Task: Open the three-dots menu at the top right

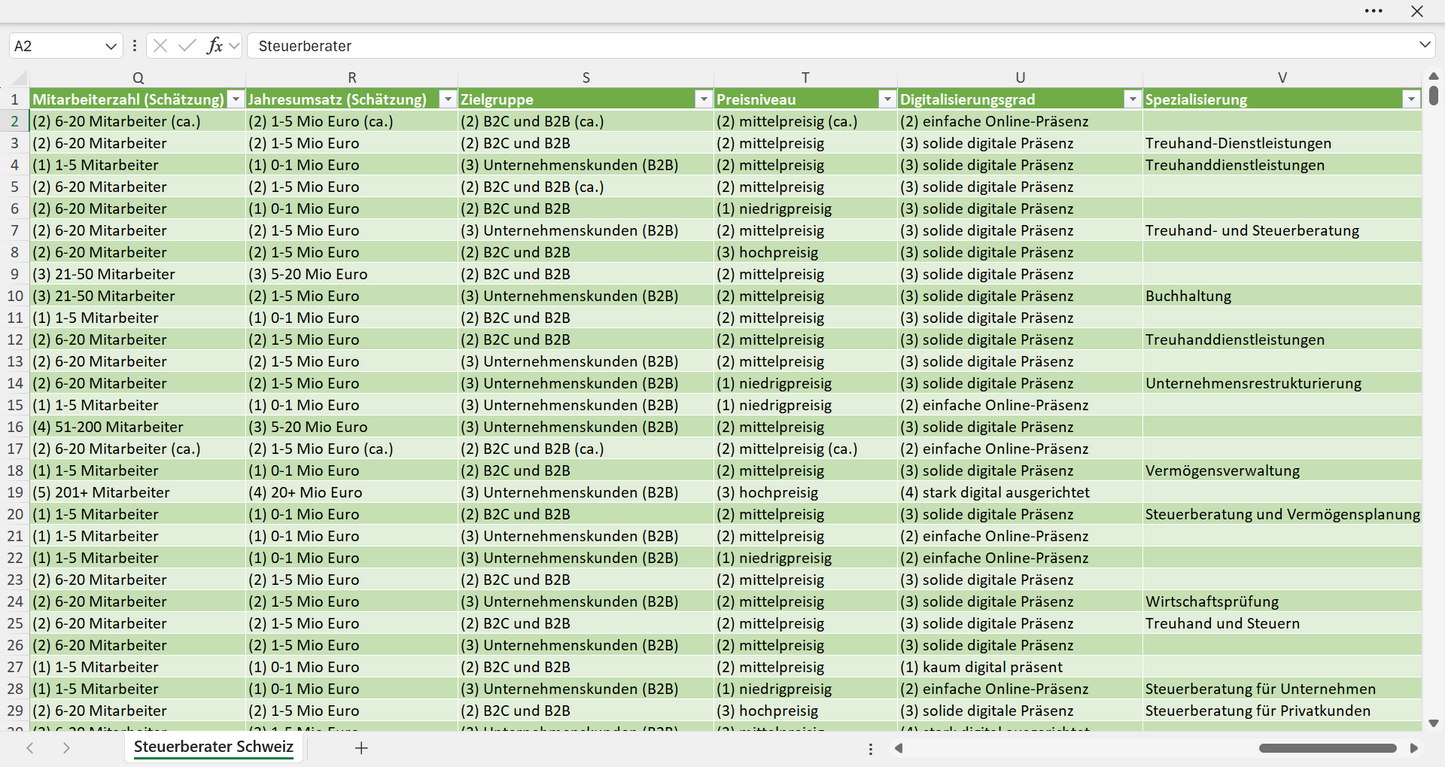Action: pos(1374,11)
